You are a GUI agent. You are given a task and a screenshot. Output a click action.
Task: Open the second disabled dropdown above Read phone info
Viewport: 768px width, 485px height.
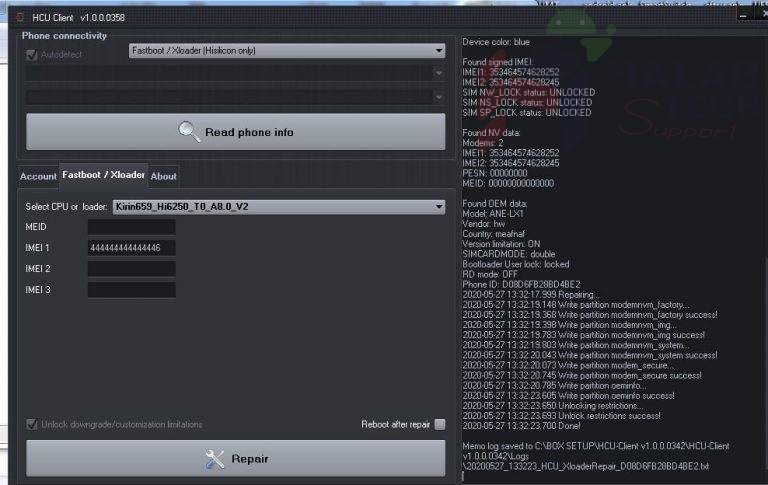(236, 97)
